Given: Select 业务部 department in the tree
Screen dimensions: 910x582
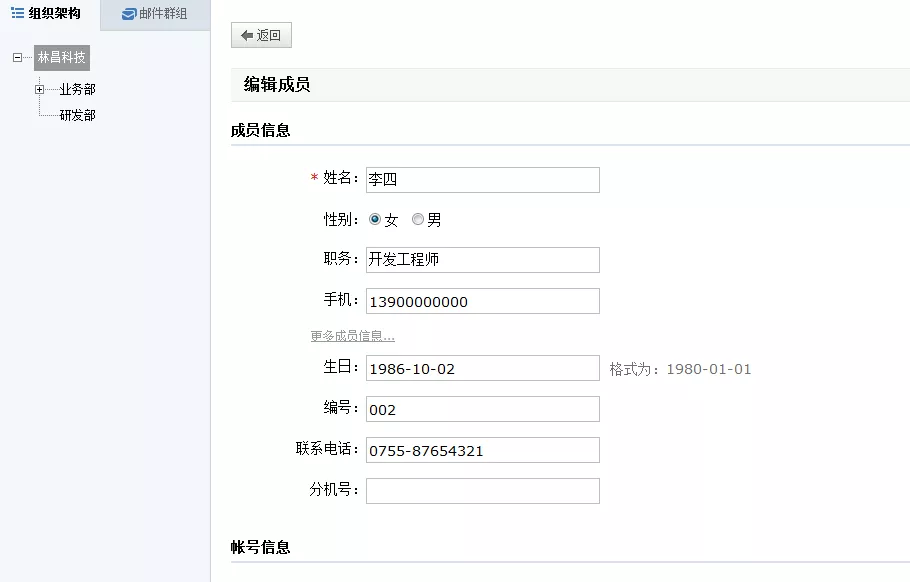Looking at the screenshot, I should tap(77, 90).
